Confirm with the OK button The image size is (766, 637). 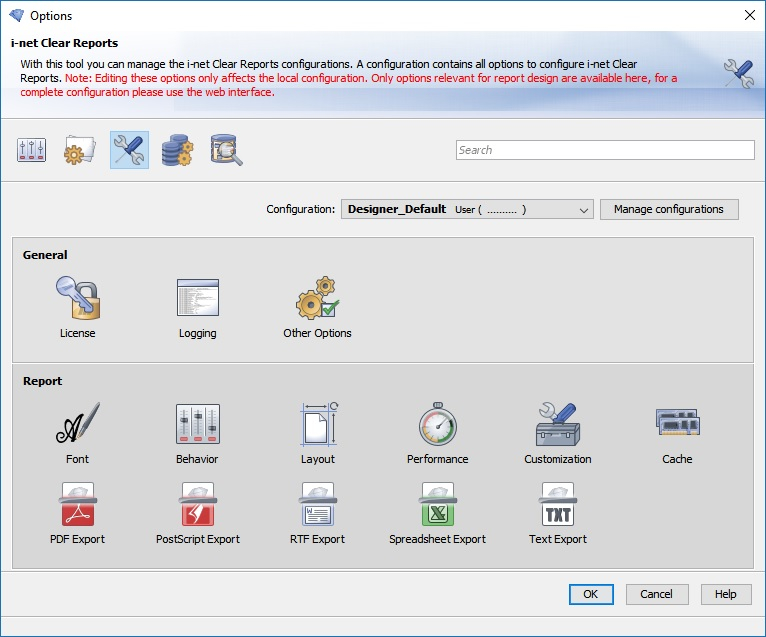(591, 594)
